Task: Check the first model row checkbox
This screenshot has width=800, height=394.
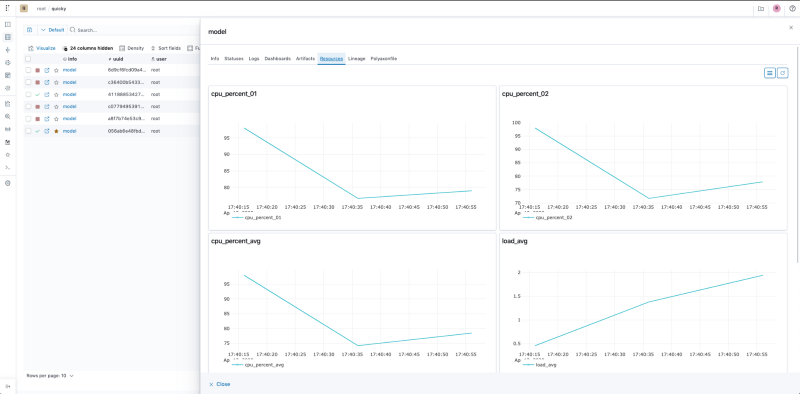Action: (29, 70)
